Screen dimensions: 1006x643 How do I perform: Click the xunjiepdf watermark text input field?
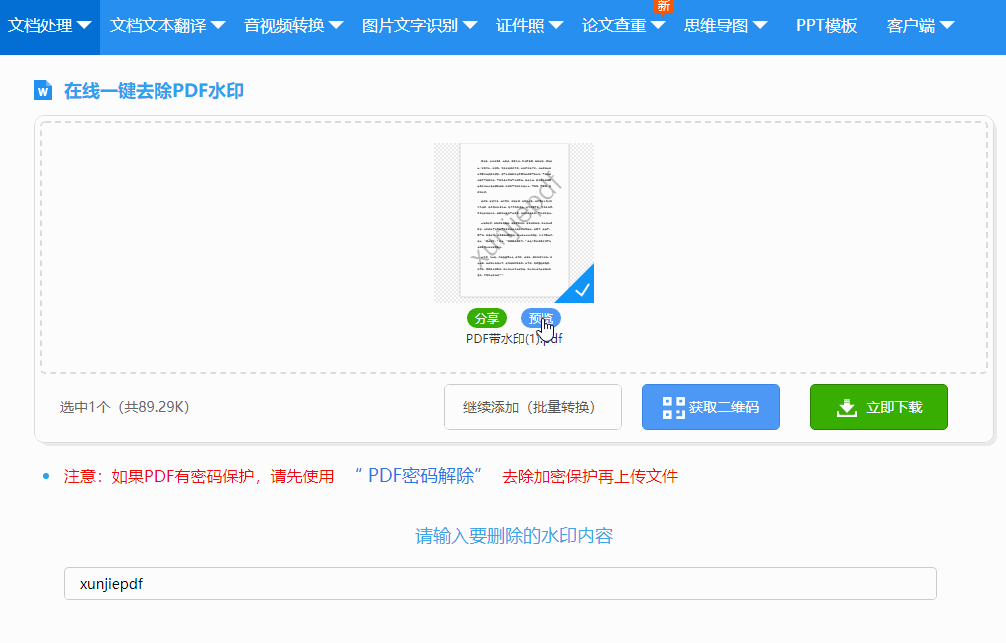point(500,583)
